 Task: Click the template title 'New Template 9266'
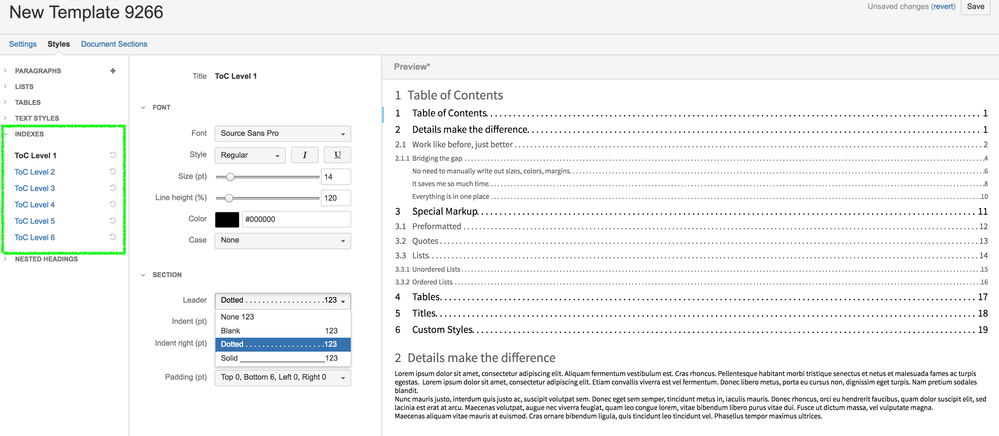[87, 11]
